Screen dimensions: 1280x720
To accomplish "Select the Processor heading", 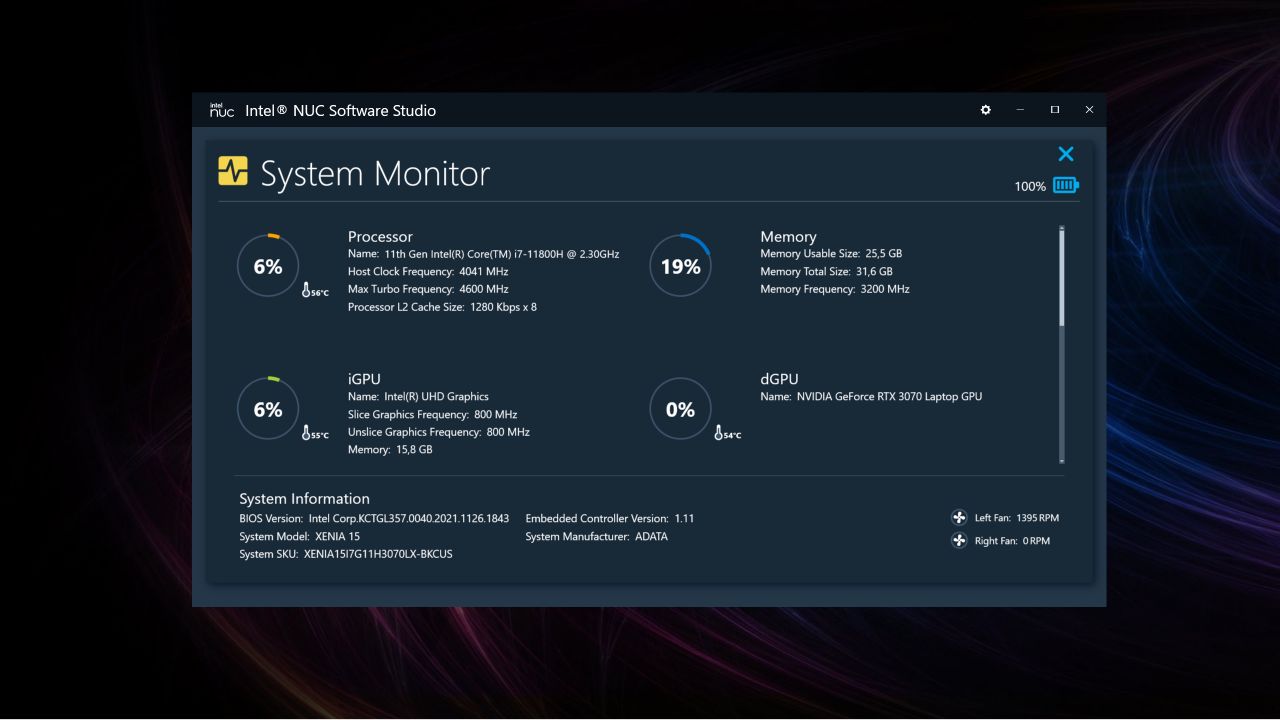I will tap(380, 237).
